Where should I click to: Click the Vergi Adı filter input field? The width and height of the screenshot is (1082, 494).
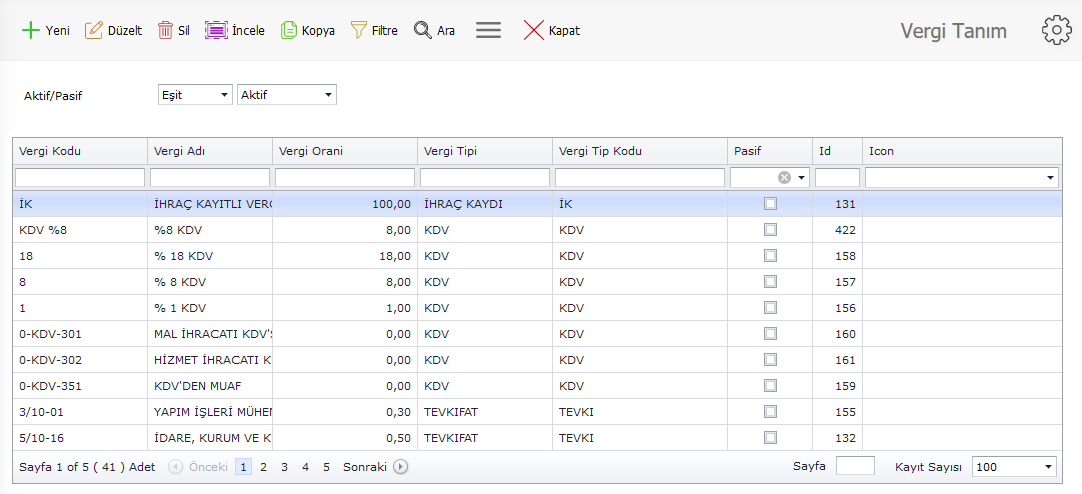coord(210,177)
